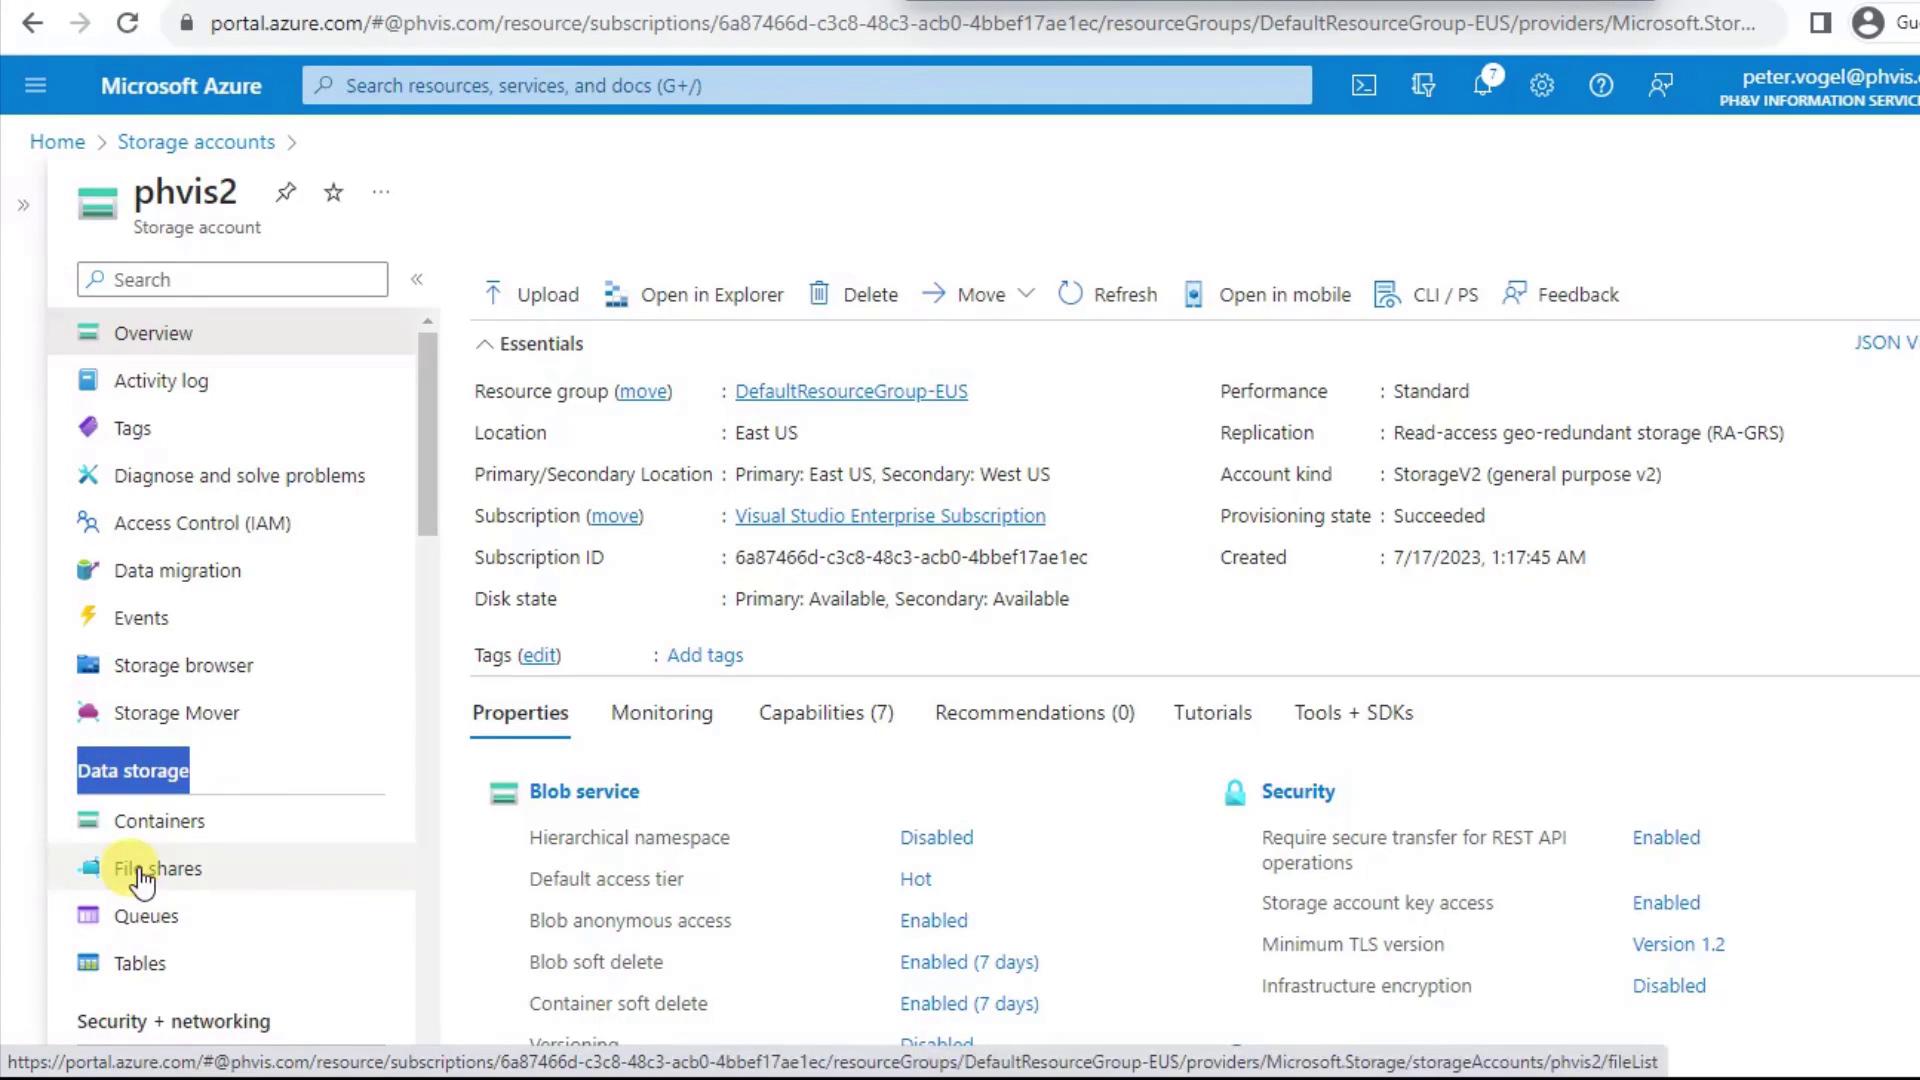Image resolution: width=1920 pixels, height=1080 pixels.
Task: Open portal settings gear icon
Action: pyautogui.click(x=1542, y=86)
